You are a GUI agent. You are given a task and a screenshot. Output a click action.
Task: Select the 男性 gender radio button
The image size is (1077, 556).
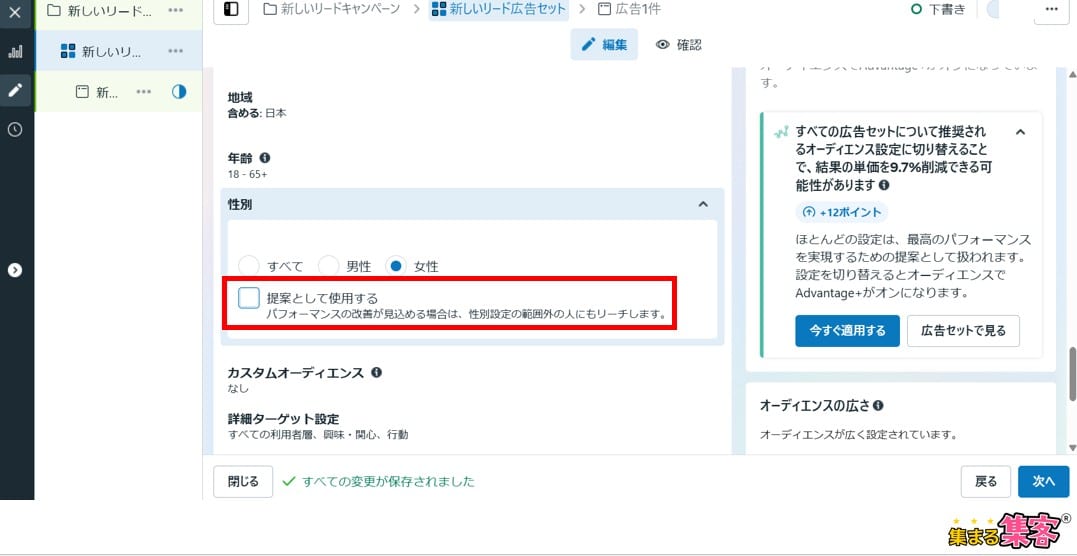pyautogui.click(x=329, y=266)
